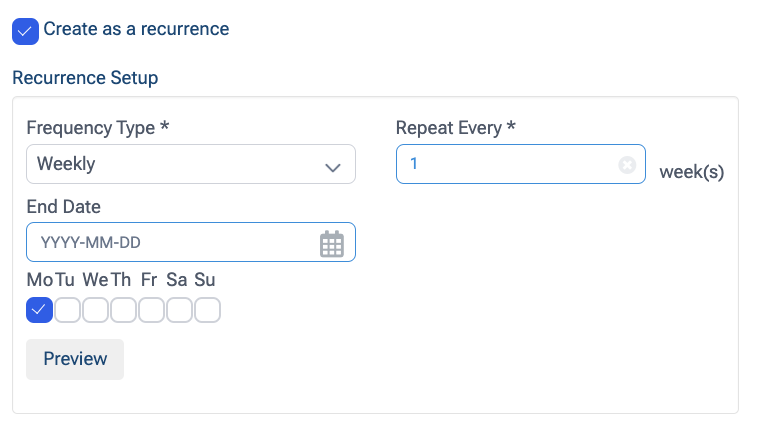
Task: Tick the Thursday (Th) checkbox
Action: coord(123,311)
